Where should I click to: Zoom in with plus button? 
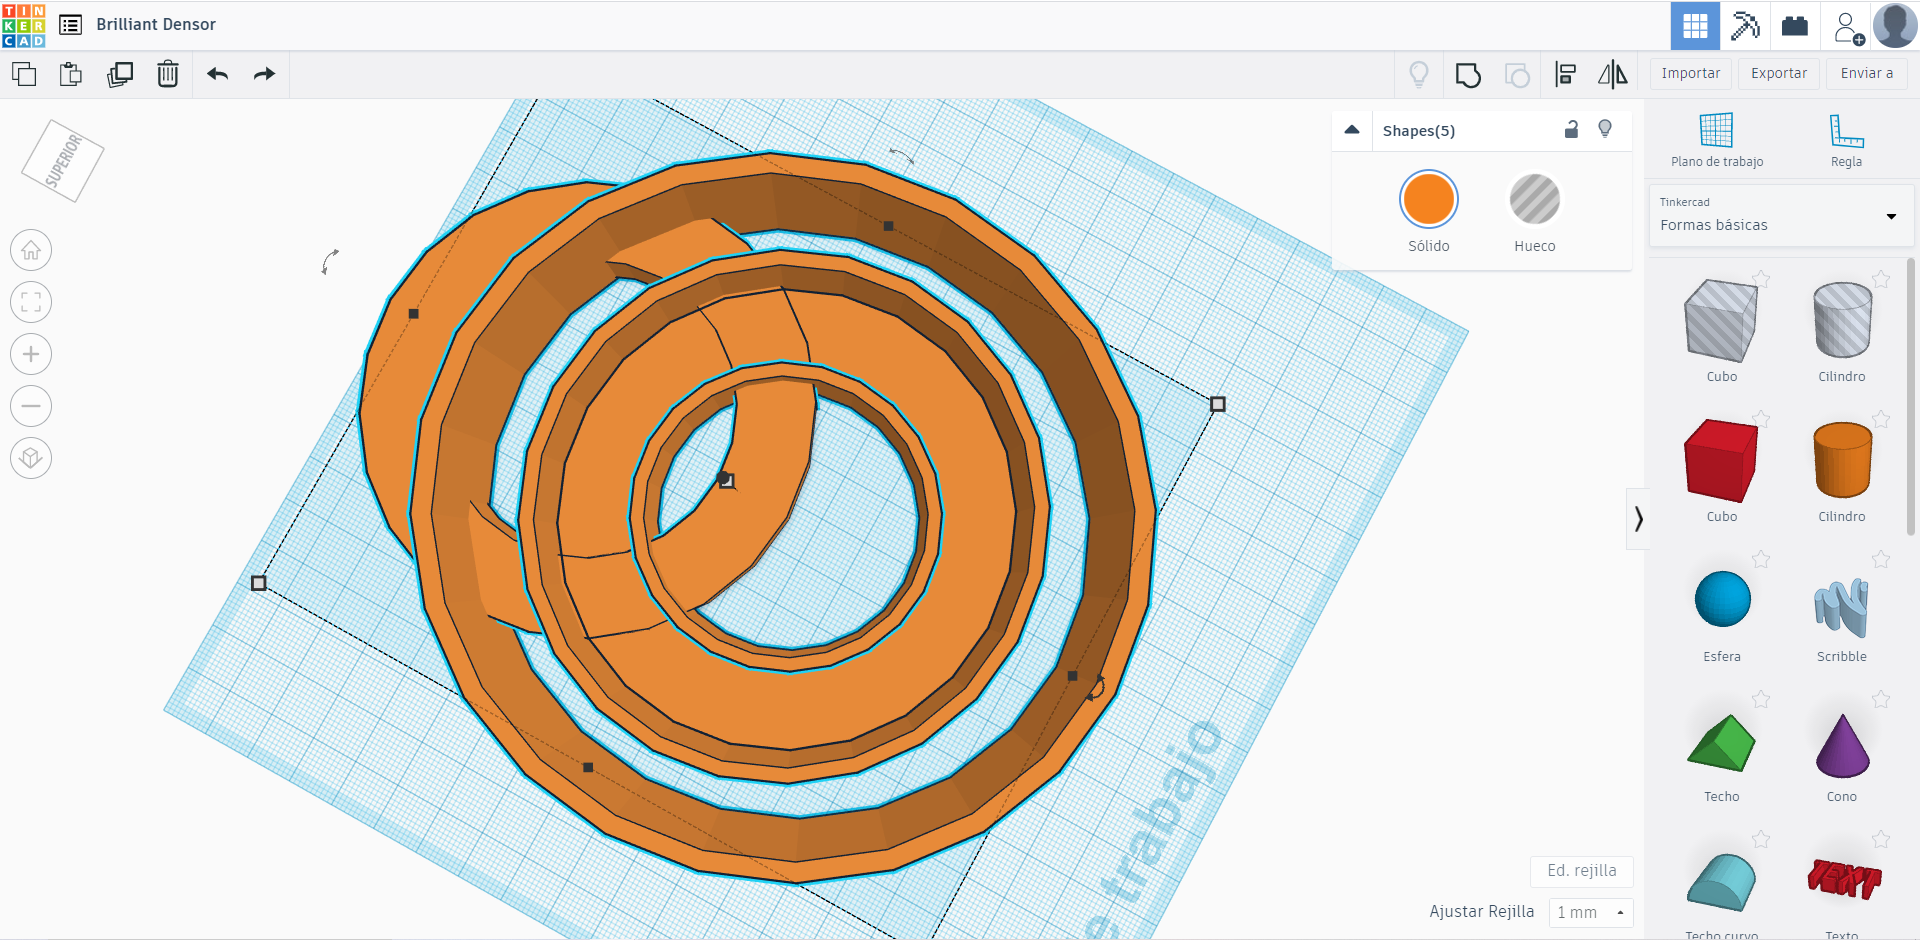click(31, 354)
